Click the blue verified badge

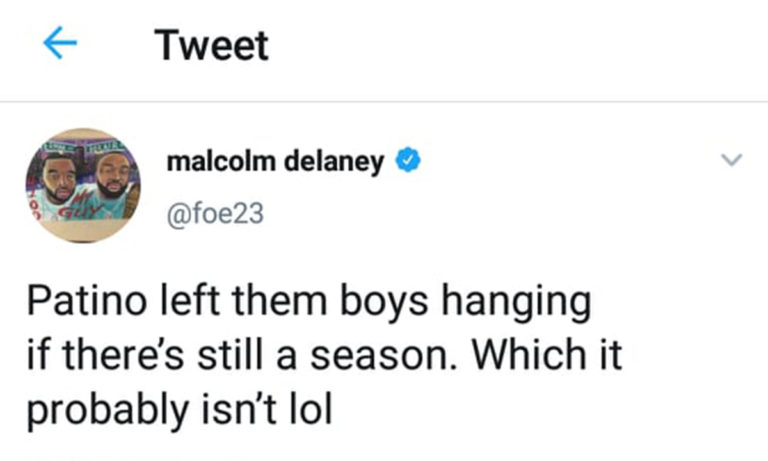[407, 160]
